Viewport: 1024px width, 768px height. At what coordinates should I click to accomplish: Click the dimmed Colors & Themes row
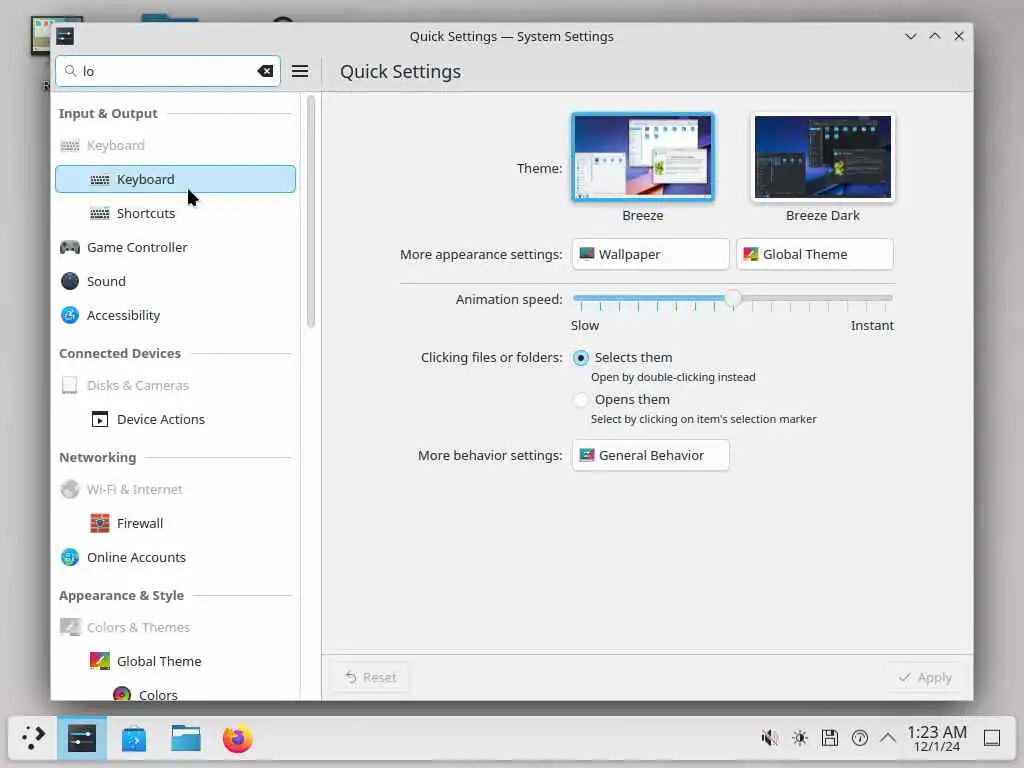175,627
